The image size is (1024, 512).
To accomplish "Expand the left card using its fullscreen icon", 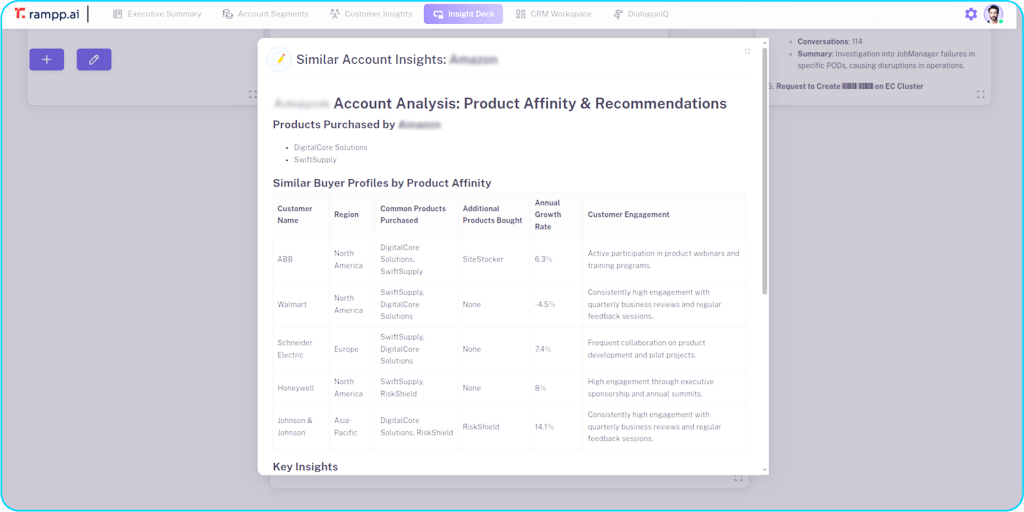I will (x=252, y=95).
